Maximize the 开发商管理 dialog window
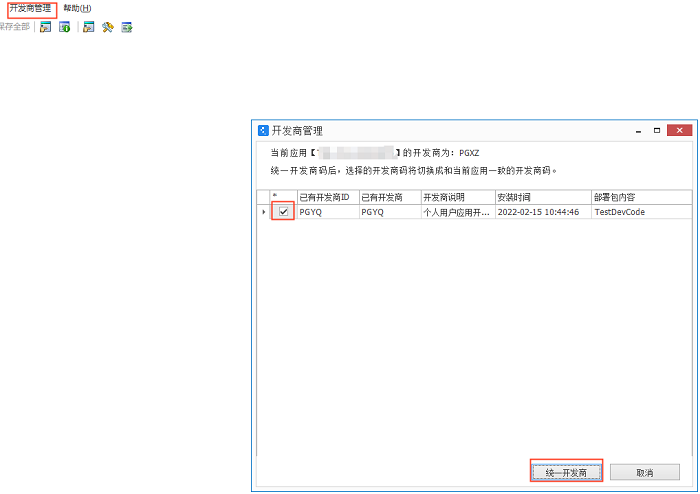Image resolution: width=700 pixels, height=494 pixels. pyautogui.click(x=656, y=131)
